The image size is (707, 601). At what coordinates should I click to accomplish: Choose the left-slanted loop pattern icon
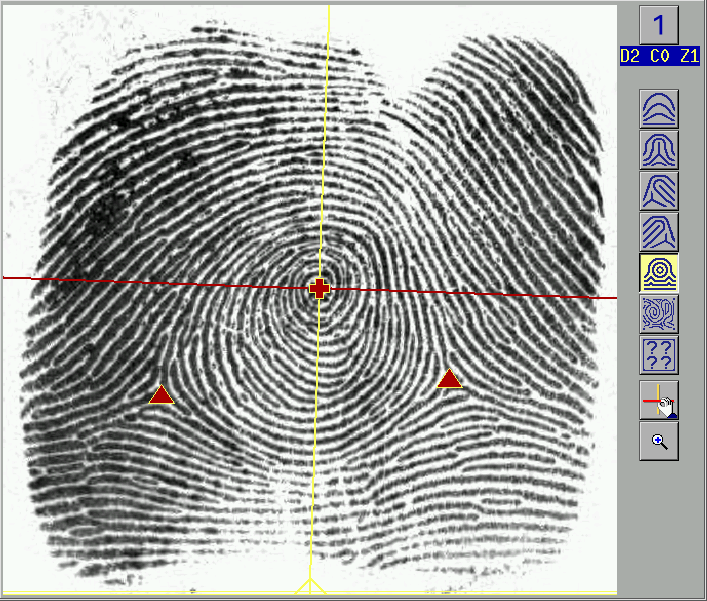(659, 191)
